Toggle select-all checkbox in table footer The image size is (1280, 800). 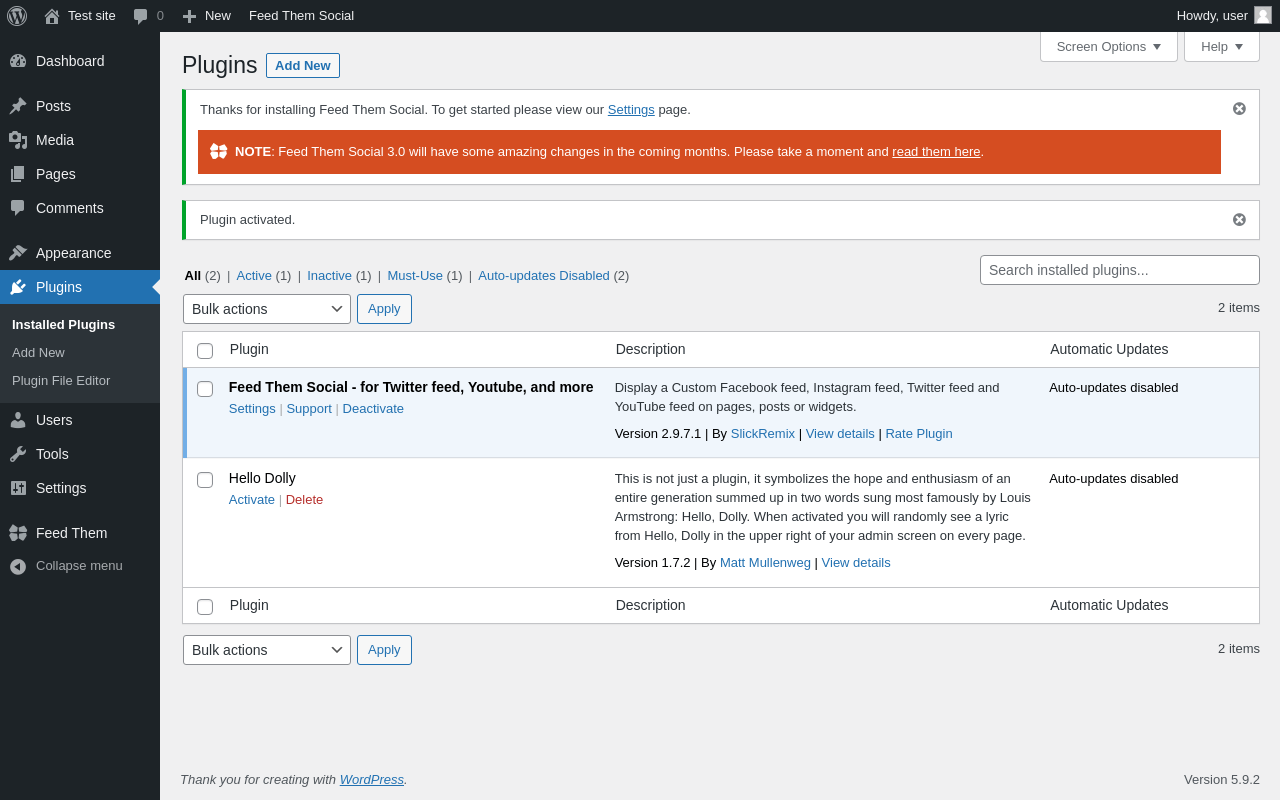(x=205, y=607)
